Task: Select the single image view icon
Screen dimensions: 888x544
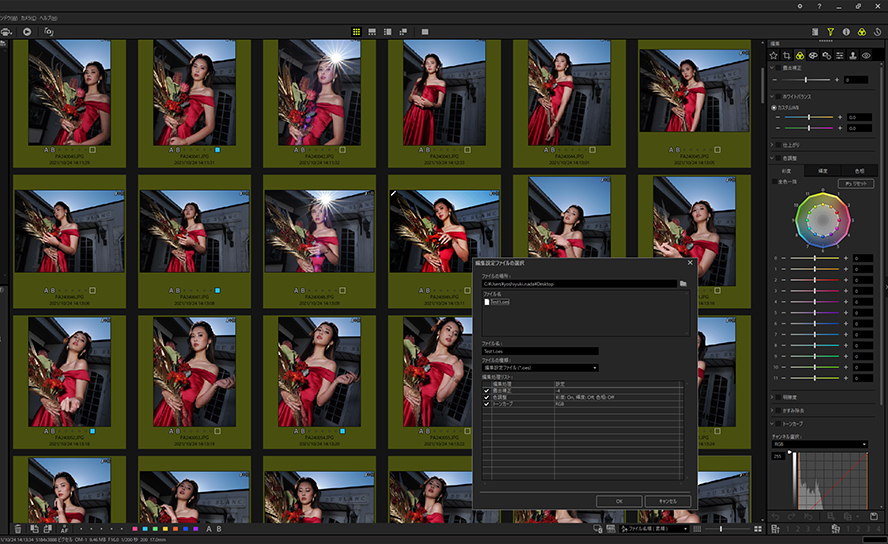Action: [x=425, y=32]
